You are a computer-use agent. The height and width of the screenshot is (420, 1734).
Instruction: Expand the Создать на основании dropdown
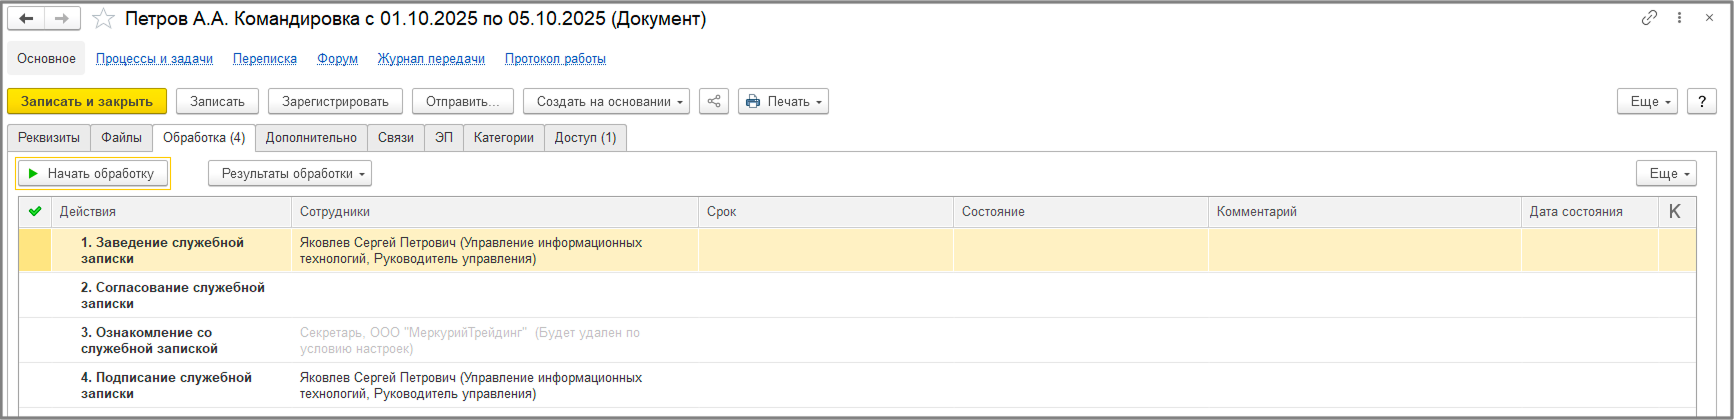point(606,101)
